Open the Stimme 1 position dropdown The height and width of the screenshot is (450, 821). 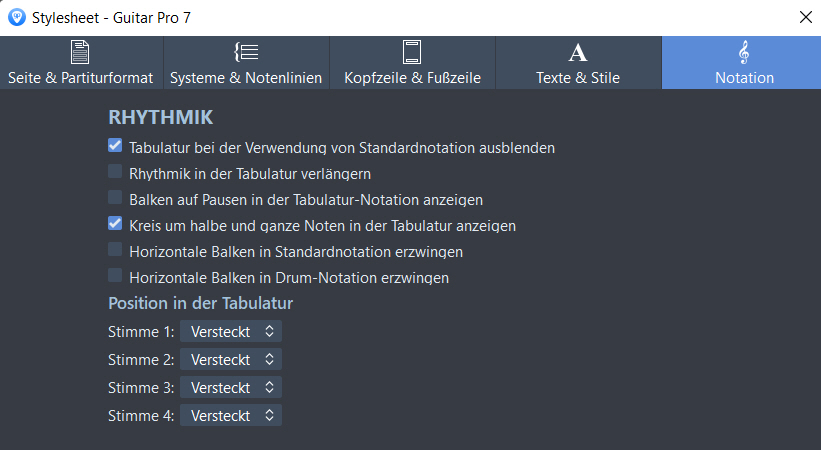[x=231, y=331]
